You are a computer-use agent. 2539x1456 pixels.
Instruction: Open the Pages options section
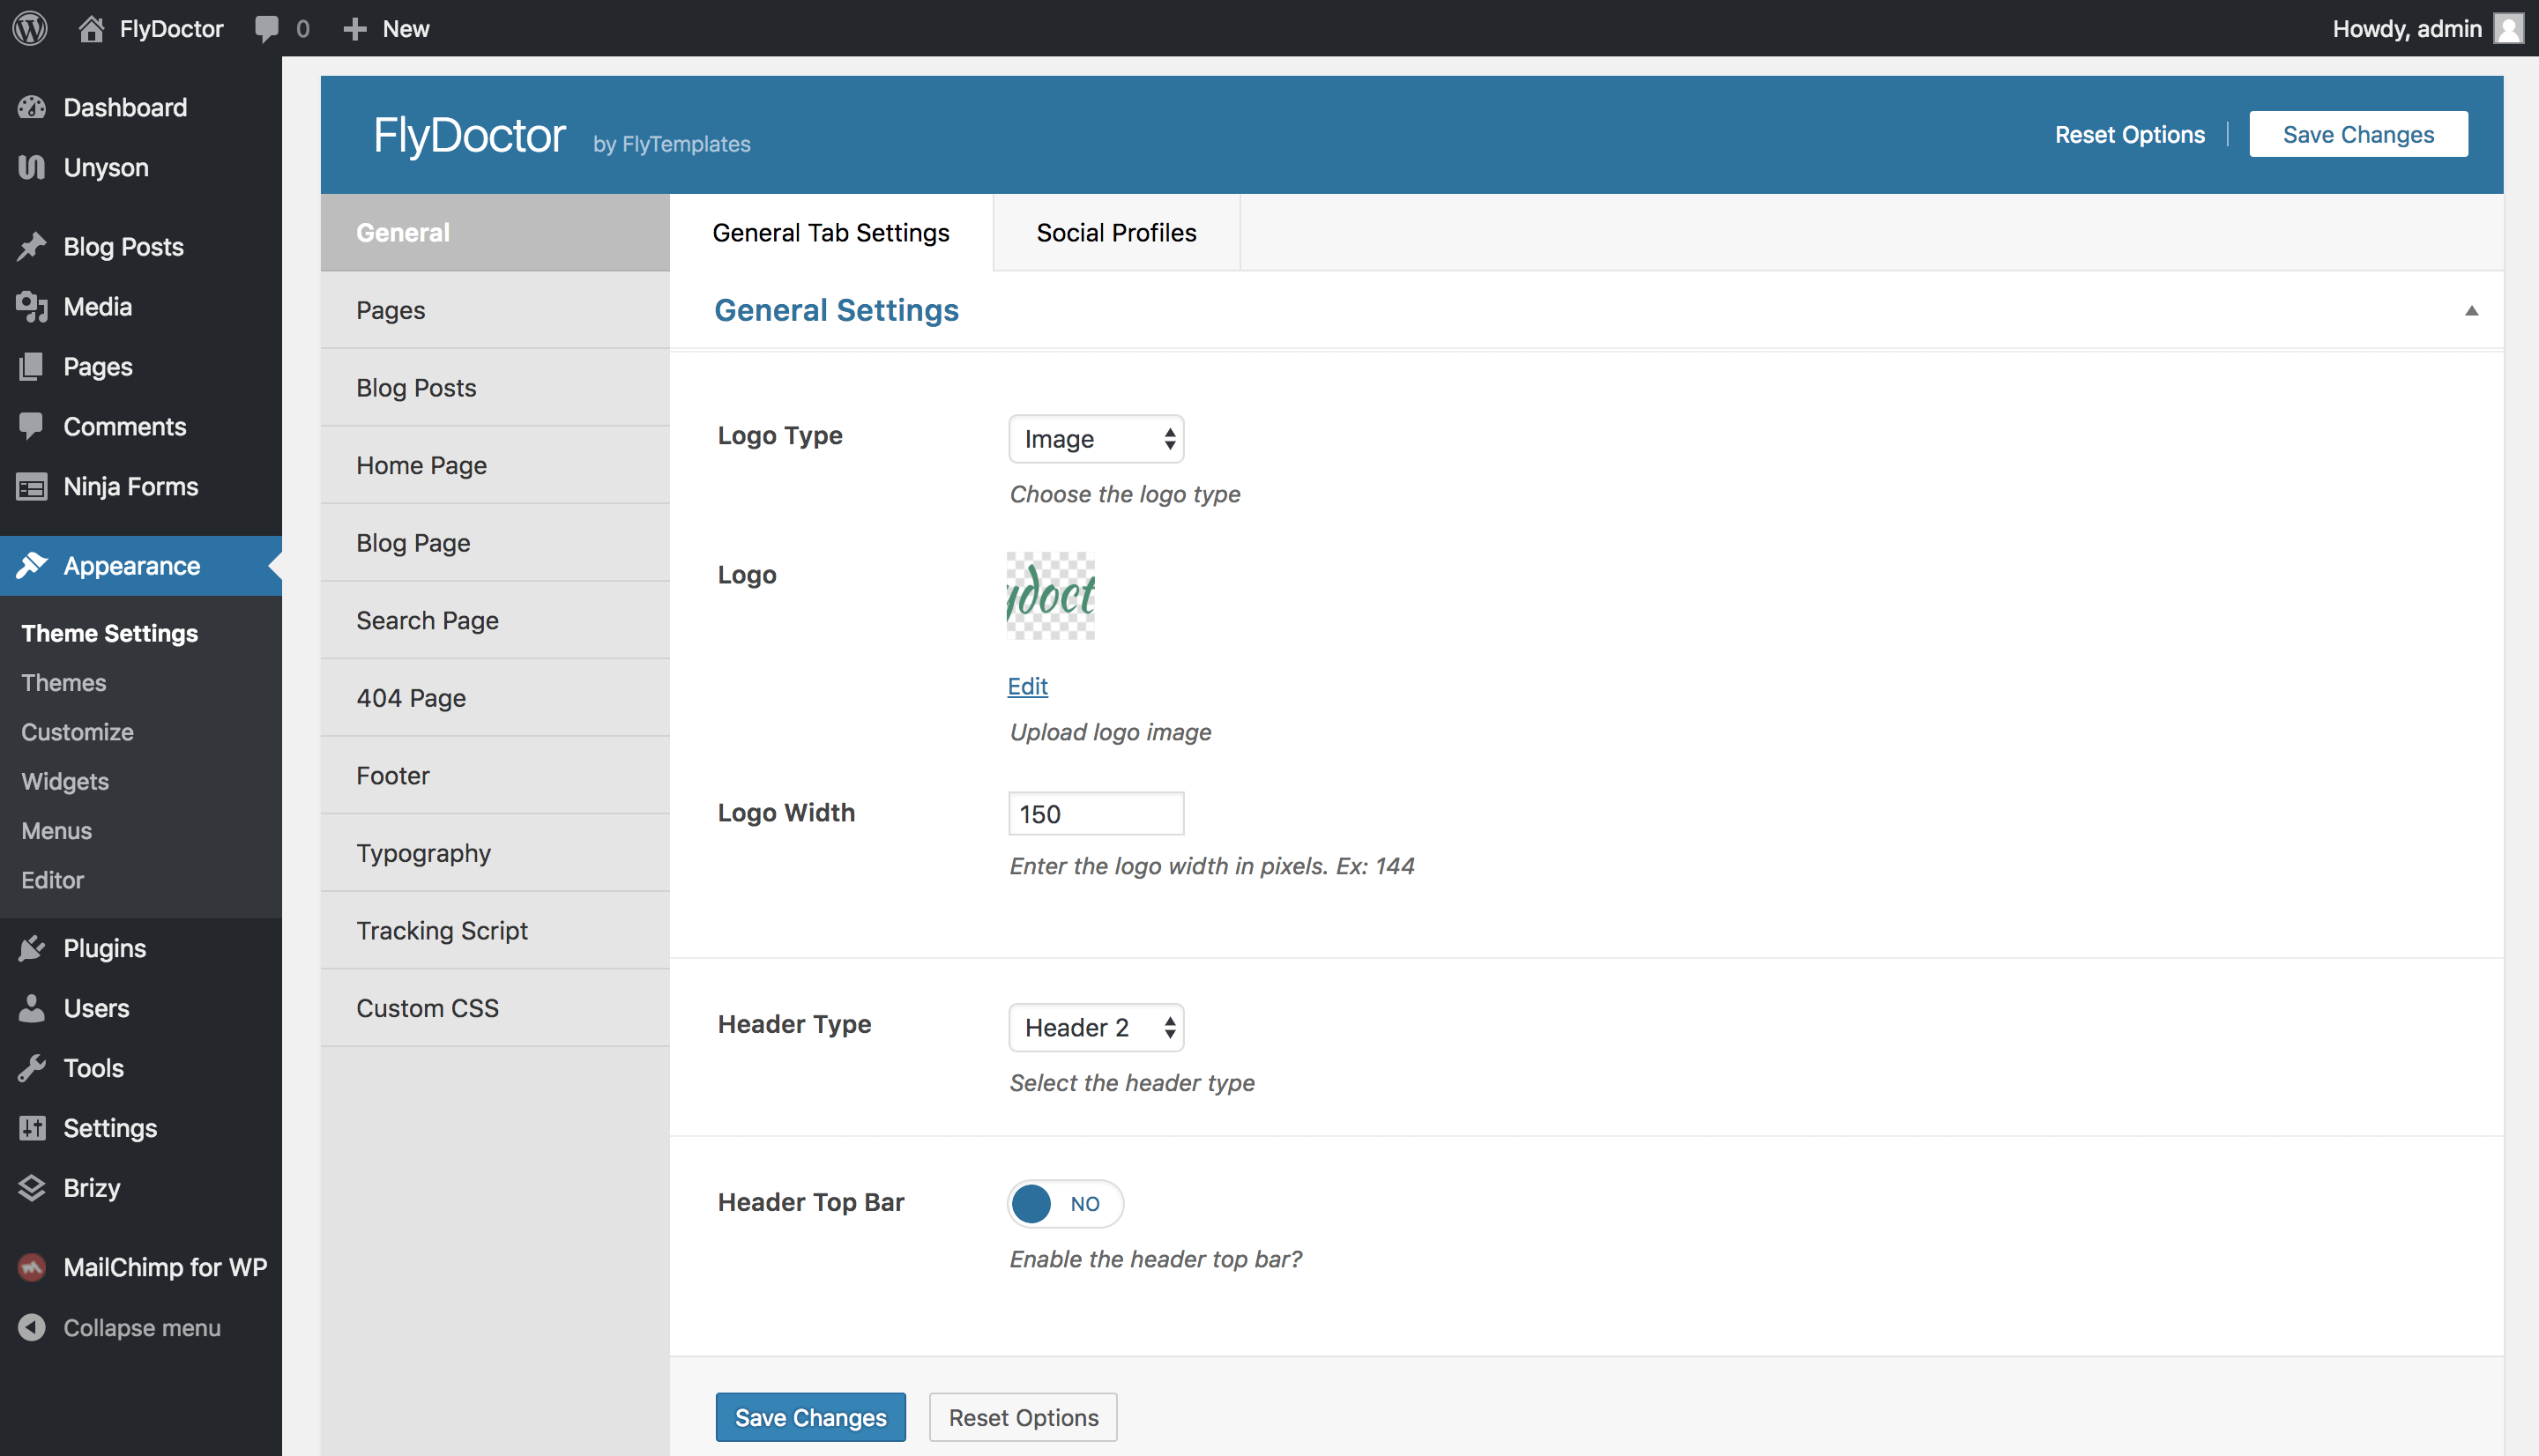click(495, 310)
